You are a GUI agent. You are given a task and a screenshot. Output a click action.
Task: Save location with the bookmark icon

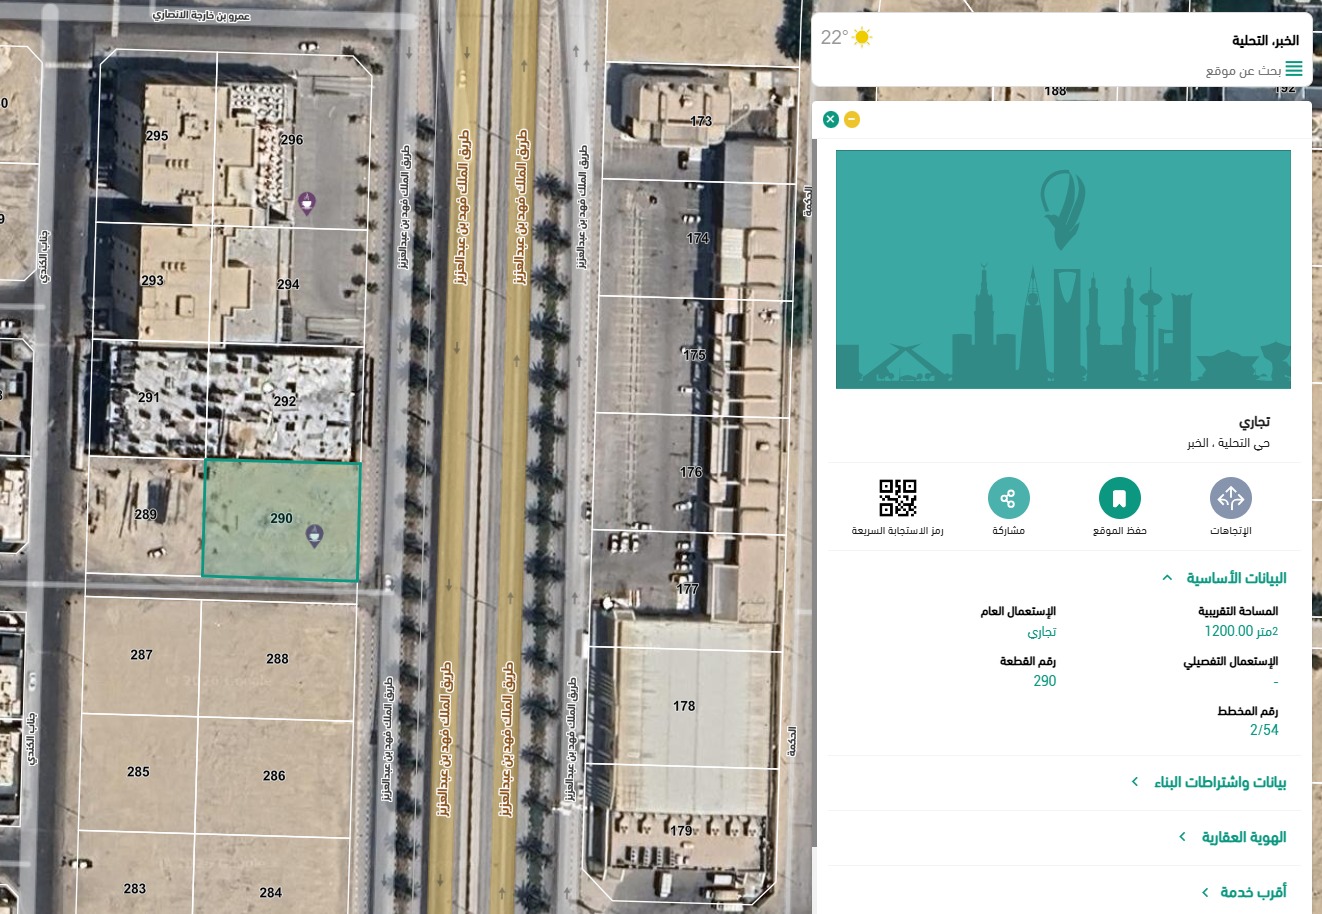pyautogui.click(x=1119, y=498)
